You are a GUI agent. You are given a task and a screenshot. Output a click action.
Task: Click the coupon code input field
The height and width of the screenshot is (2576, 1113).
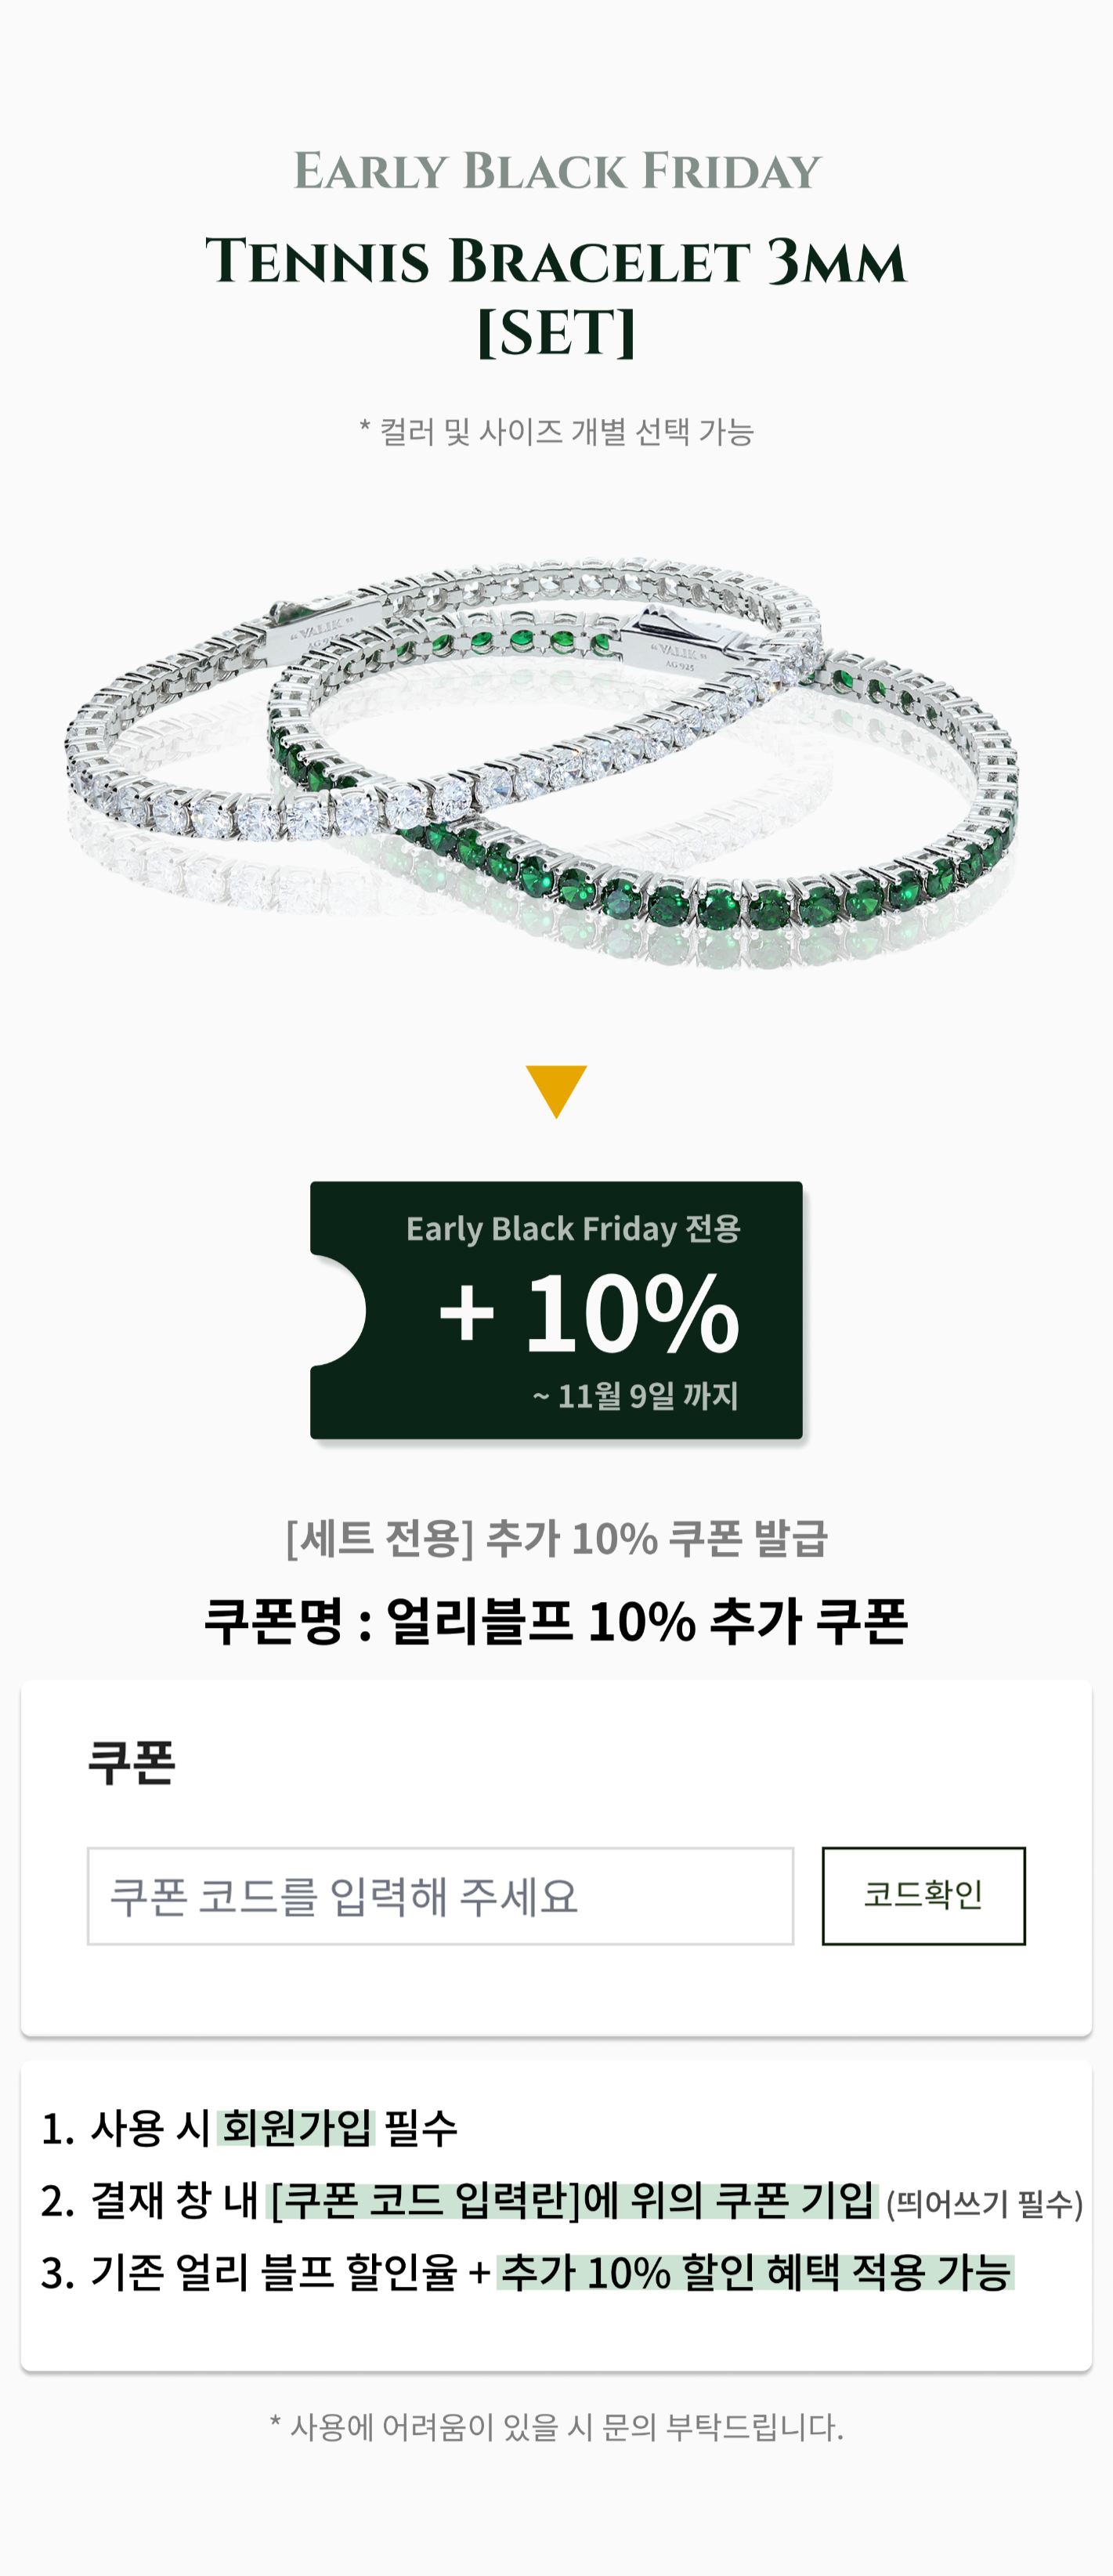click(440, 1896)
